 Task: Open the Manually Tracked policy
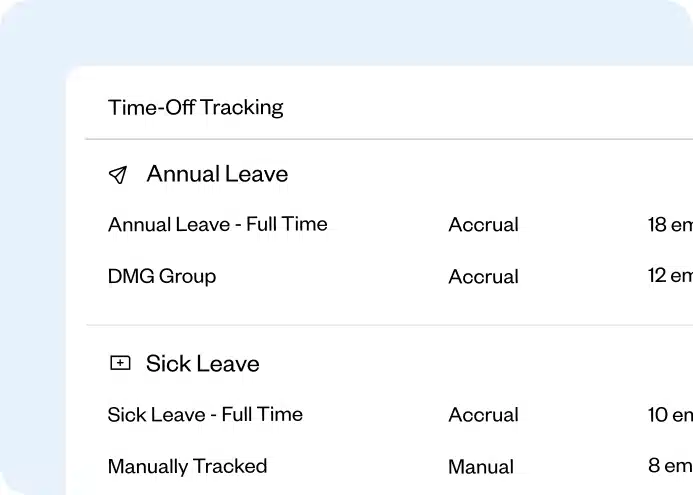tap(187, 466)
